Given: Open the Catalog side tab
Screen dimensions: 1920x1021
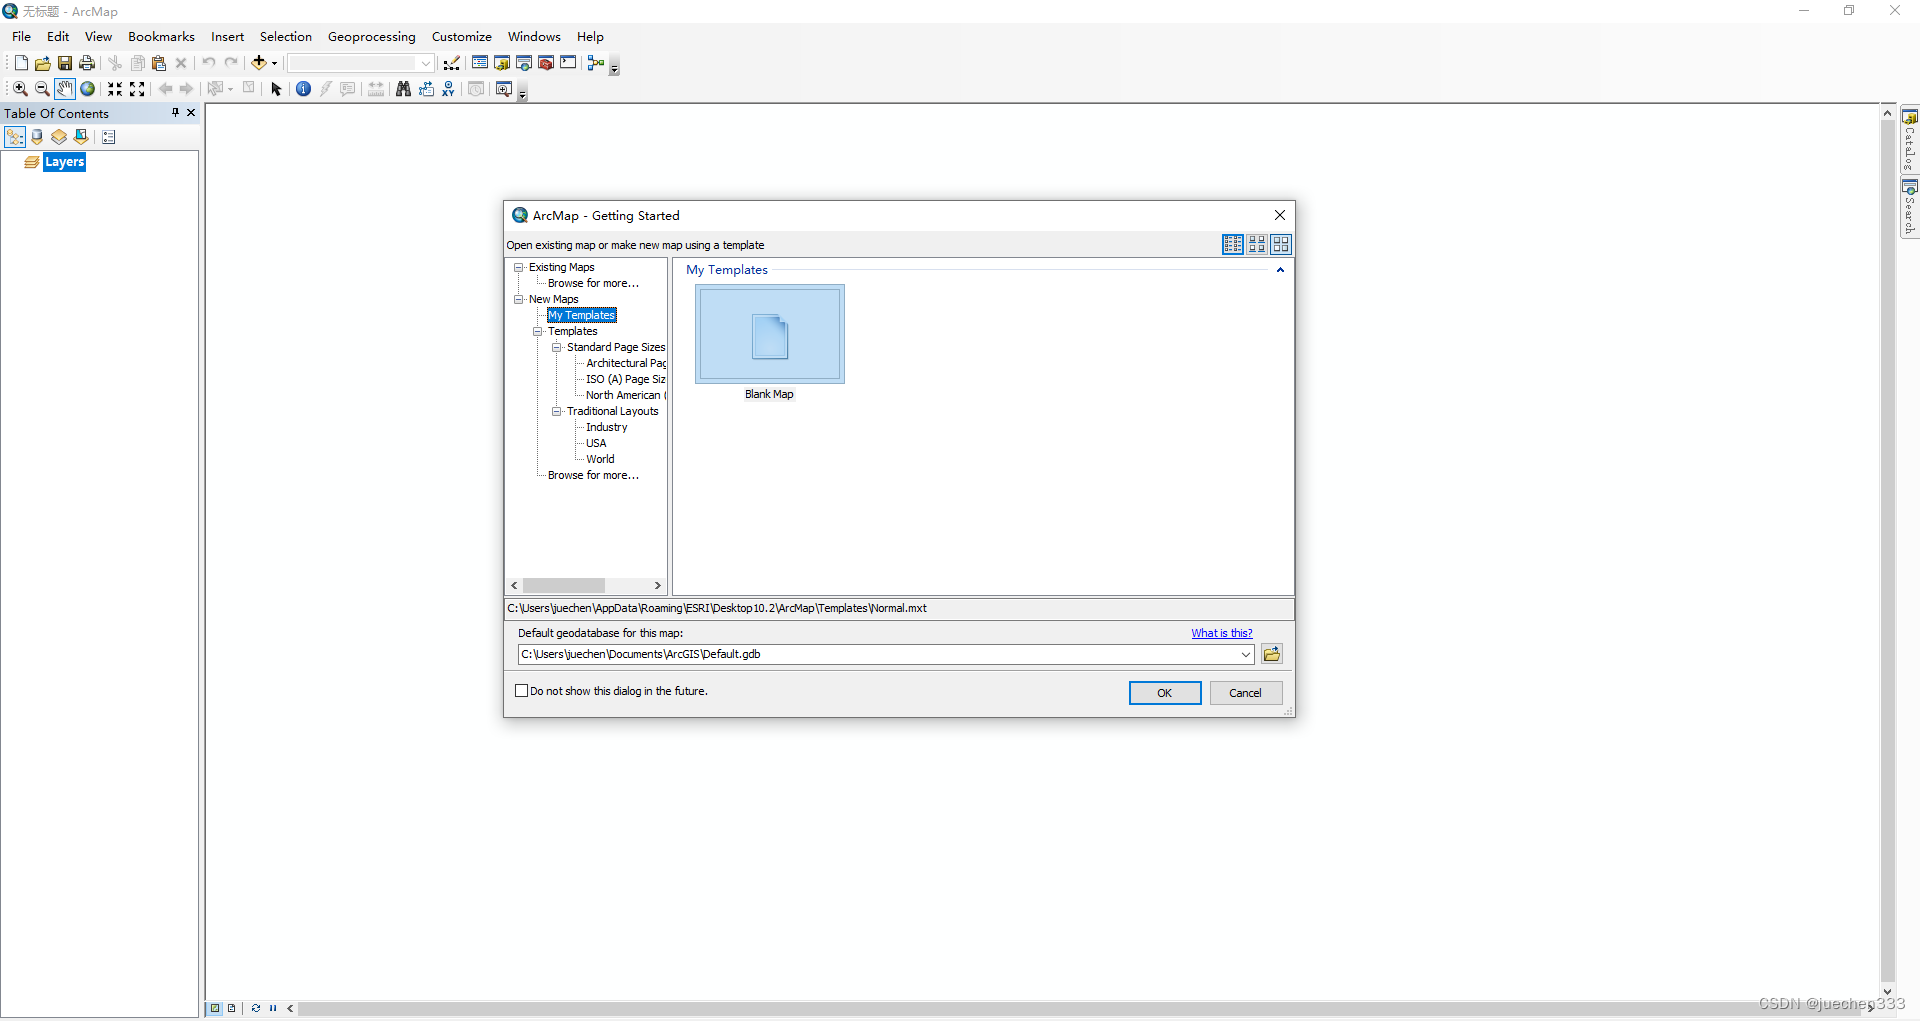Looking at the screenshot, I should [1910, 141].
